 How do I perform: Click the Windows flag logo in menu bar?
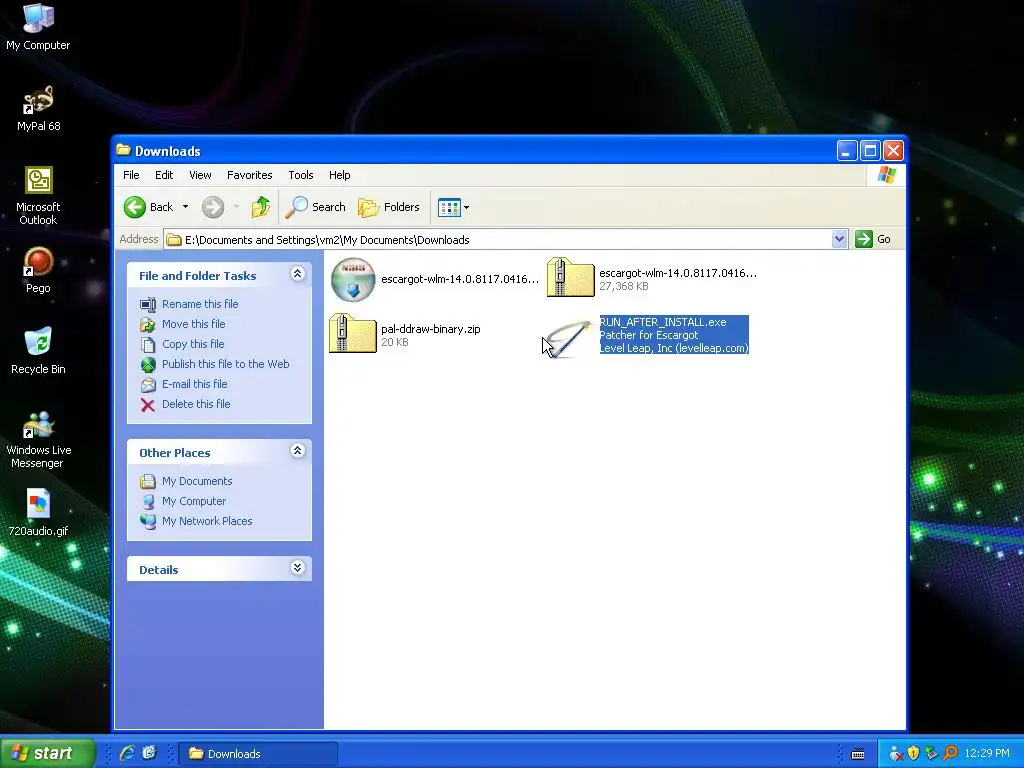pyautogui.click(x=886, y=175)
